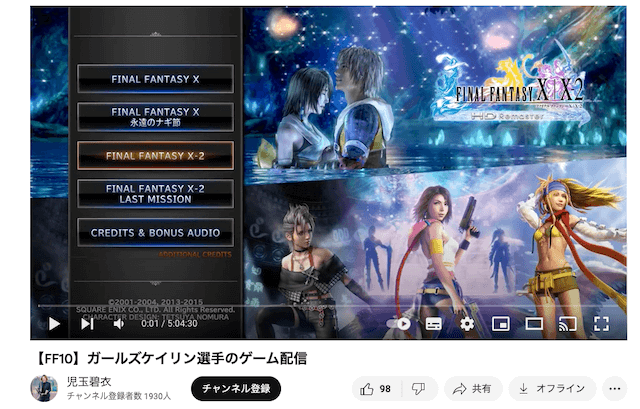Screen dimensions: 640x409
Task: Open CREDITS & BONUS AUDIO entry
Action: (155, 233)
